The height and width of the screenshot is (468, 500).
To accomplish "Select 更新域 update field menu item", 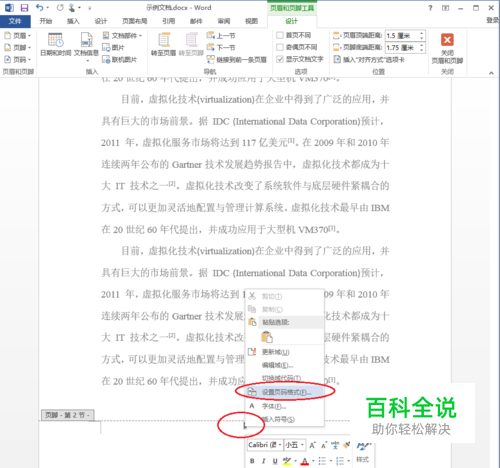I will tap(285, 352).
